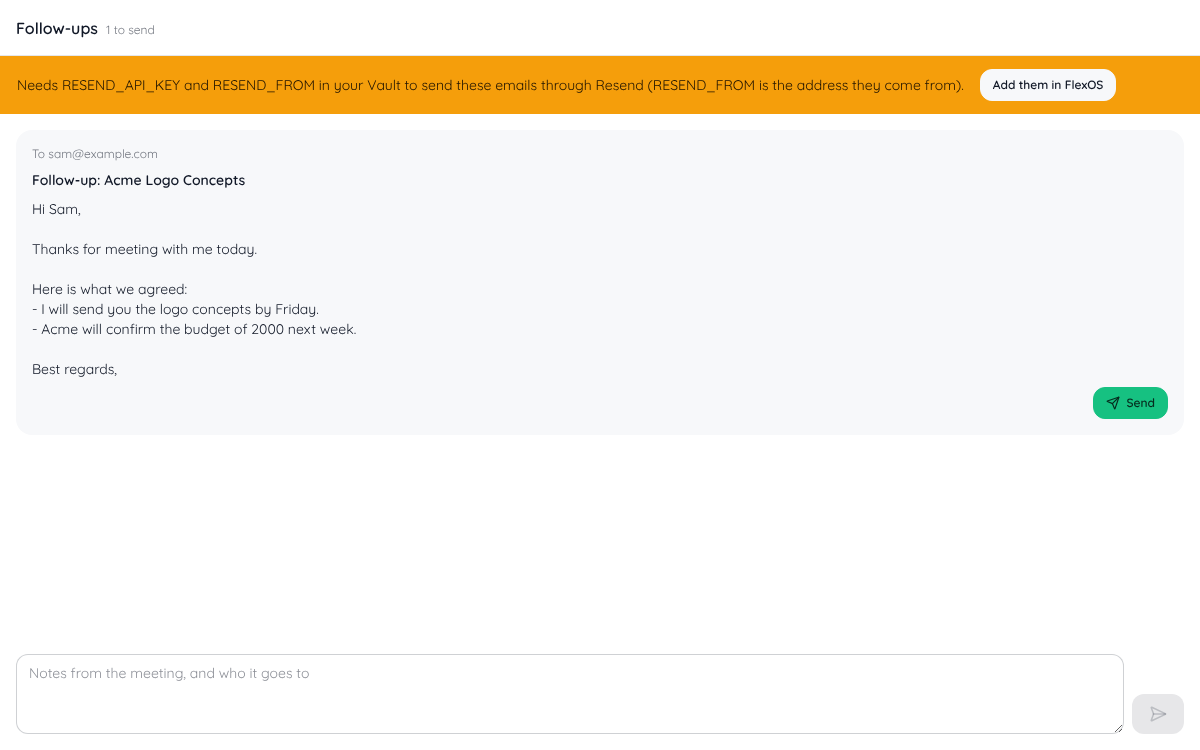The width and height of the screenshot is (1200, 750).
Task: Click the notes text area resize grip
Action: 1117,727
